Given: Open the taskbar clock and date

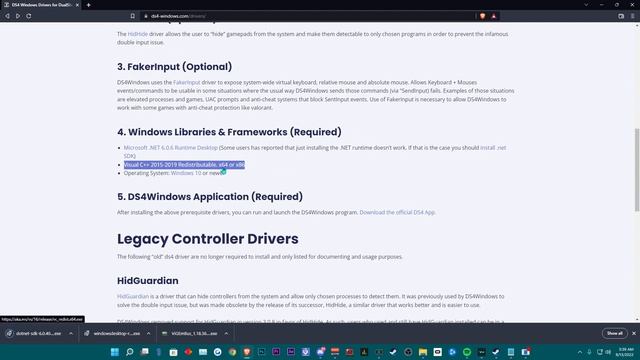Looking at the screenshot, I should tap(625, 352).
